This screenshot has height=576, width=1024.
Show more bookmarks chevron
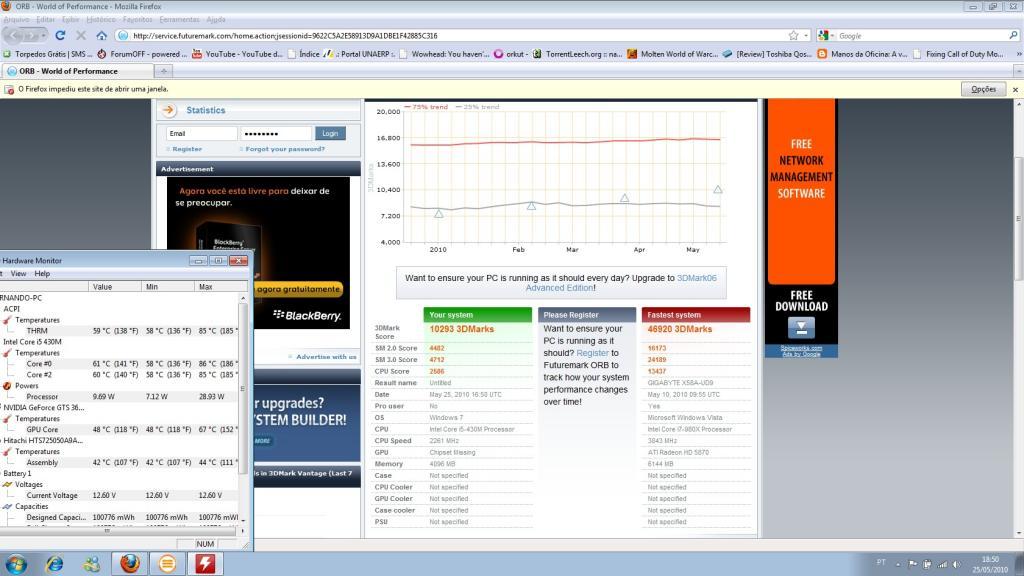1018,54
